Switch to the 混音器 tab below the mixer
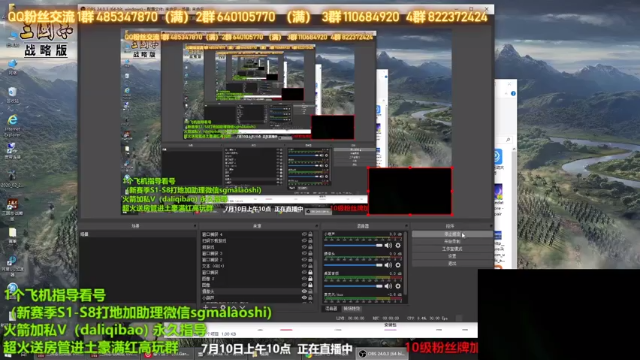 tap(331, 309)
